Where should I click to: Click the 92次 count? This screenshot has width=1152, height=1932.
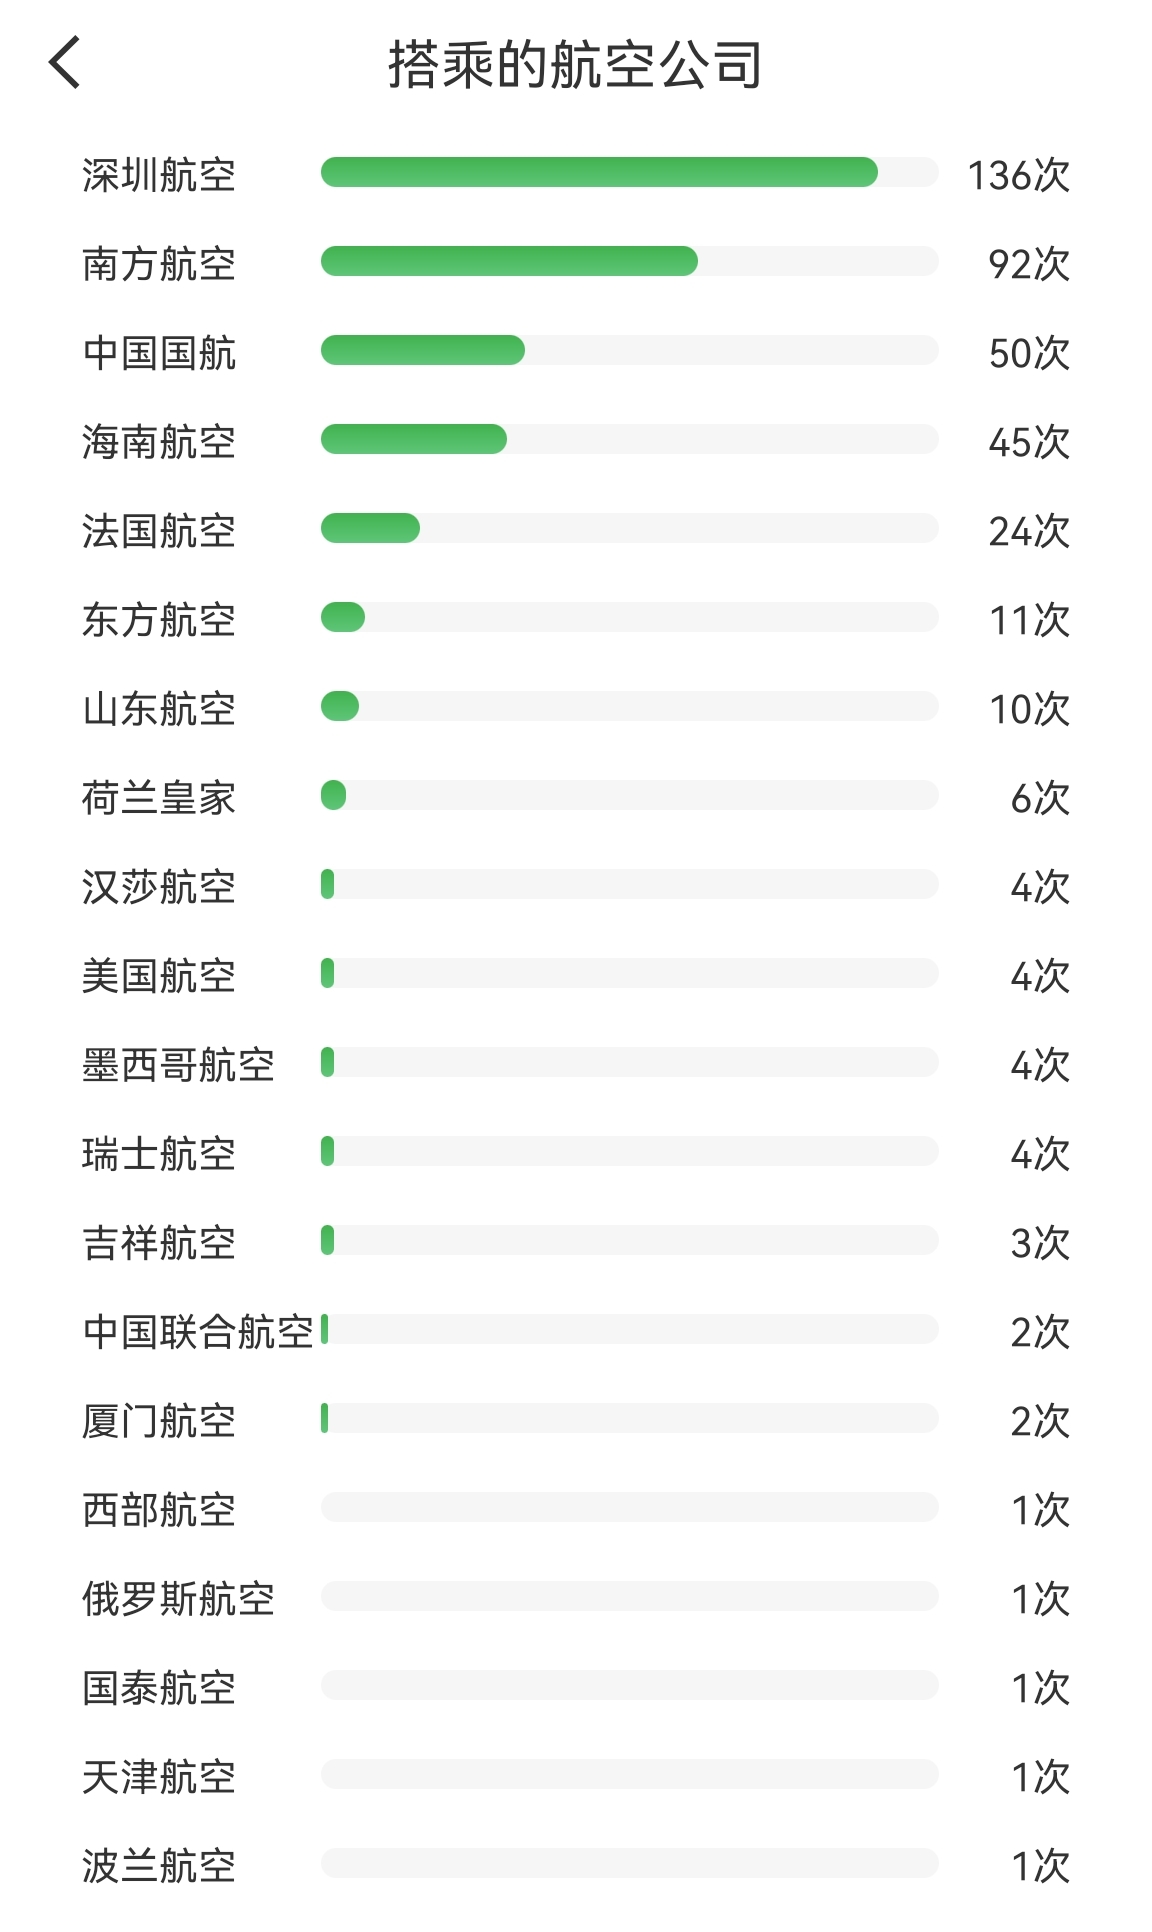pos(1029,264)
